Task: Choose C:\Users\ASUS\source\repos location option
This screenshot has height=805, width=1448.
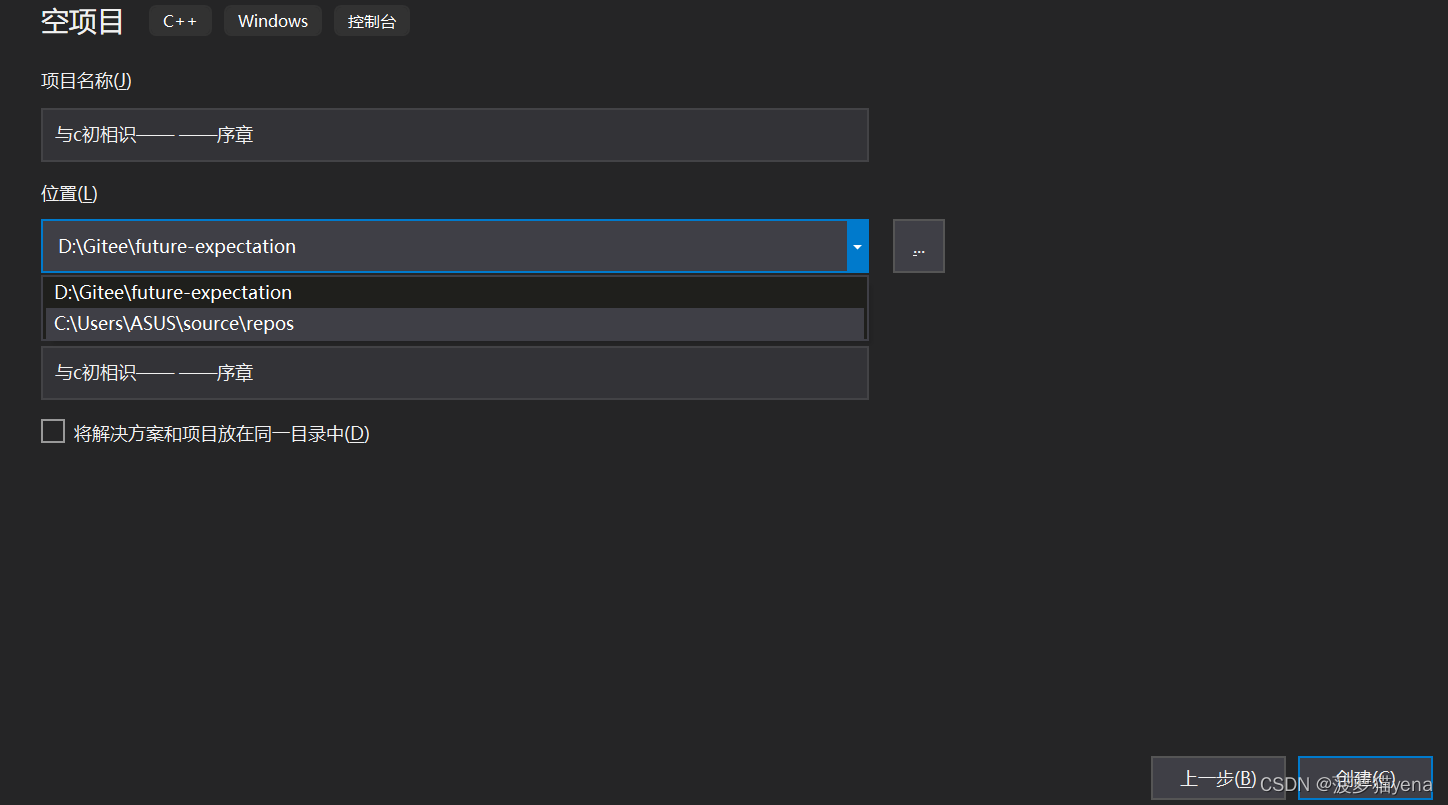Action: click(455, 324)
